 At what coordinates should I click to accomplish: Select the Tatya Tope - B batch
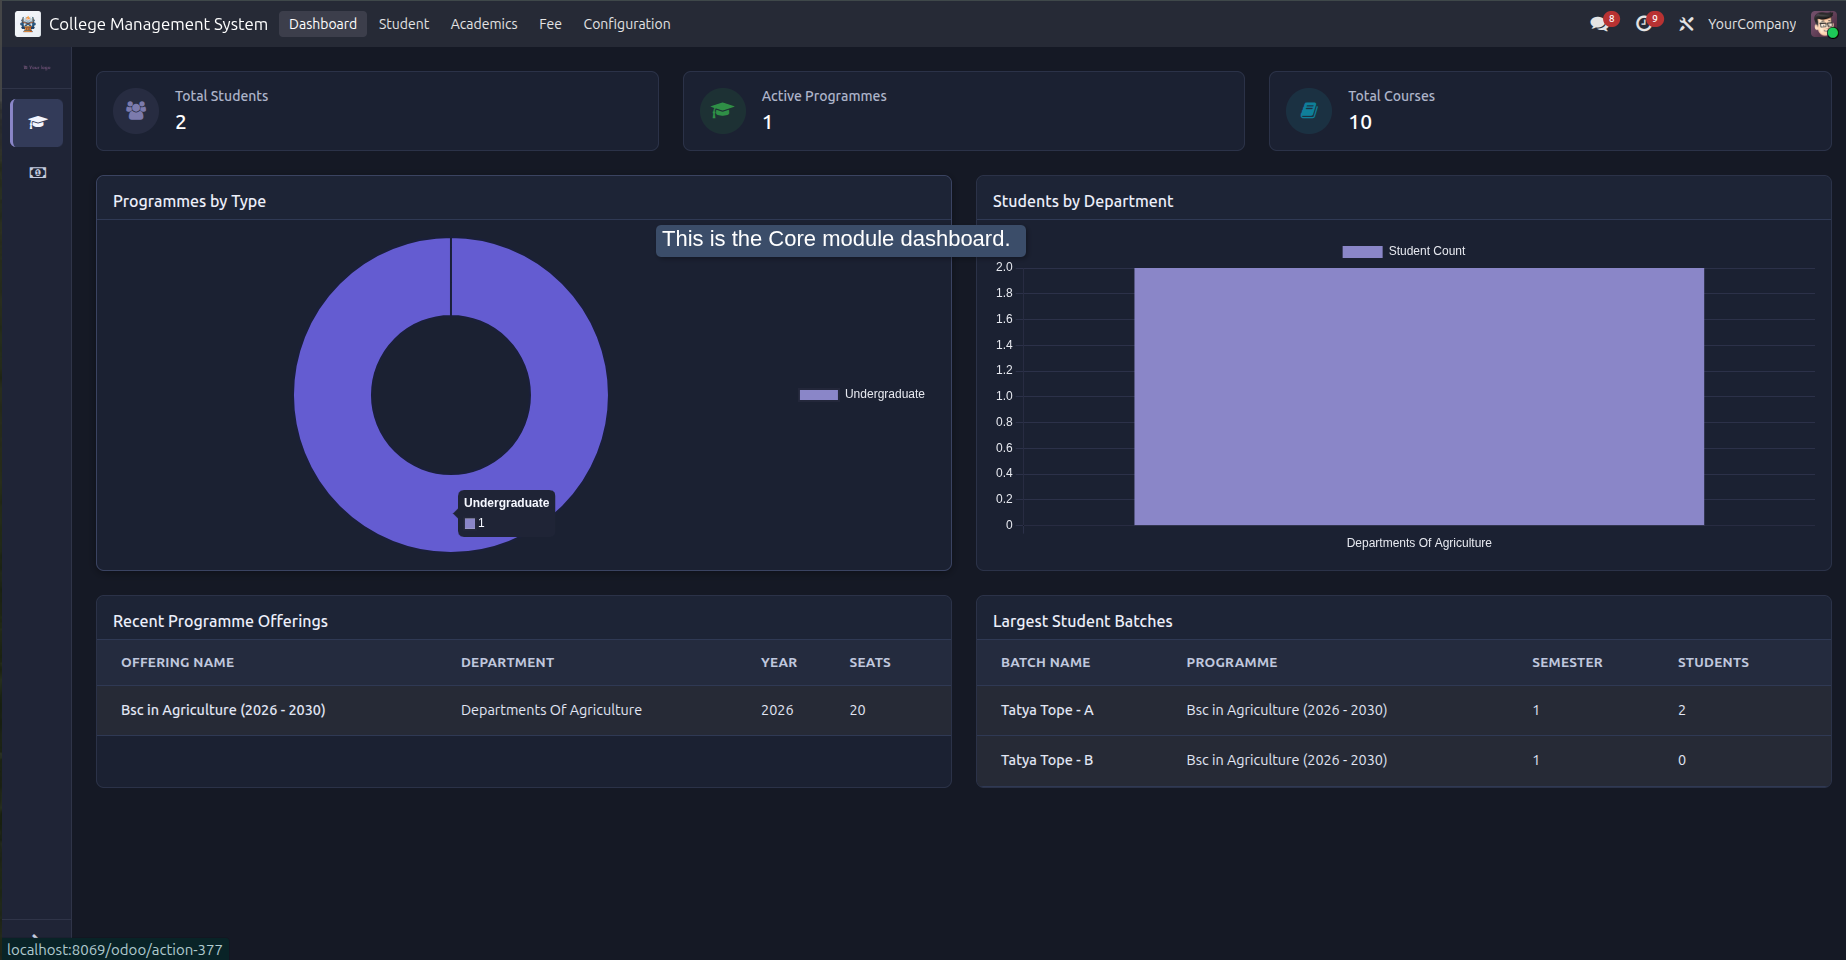point(1047,760)
